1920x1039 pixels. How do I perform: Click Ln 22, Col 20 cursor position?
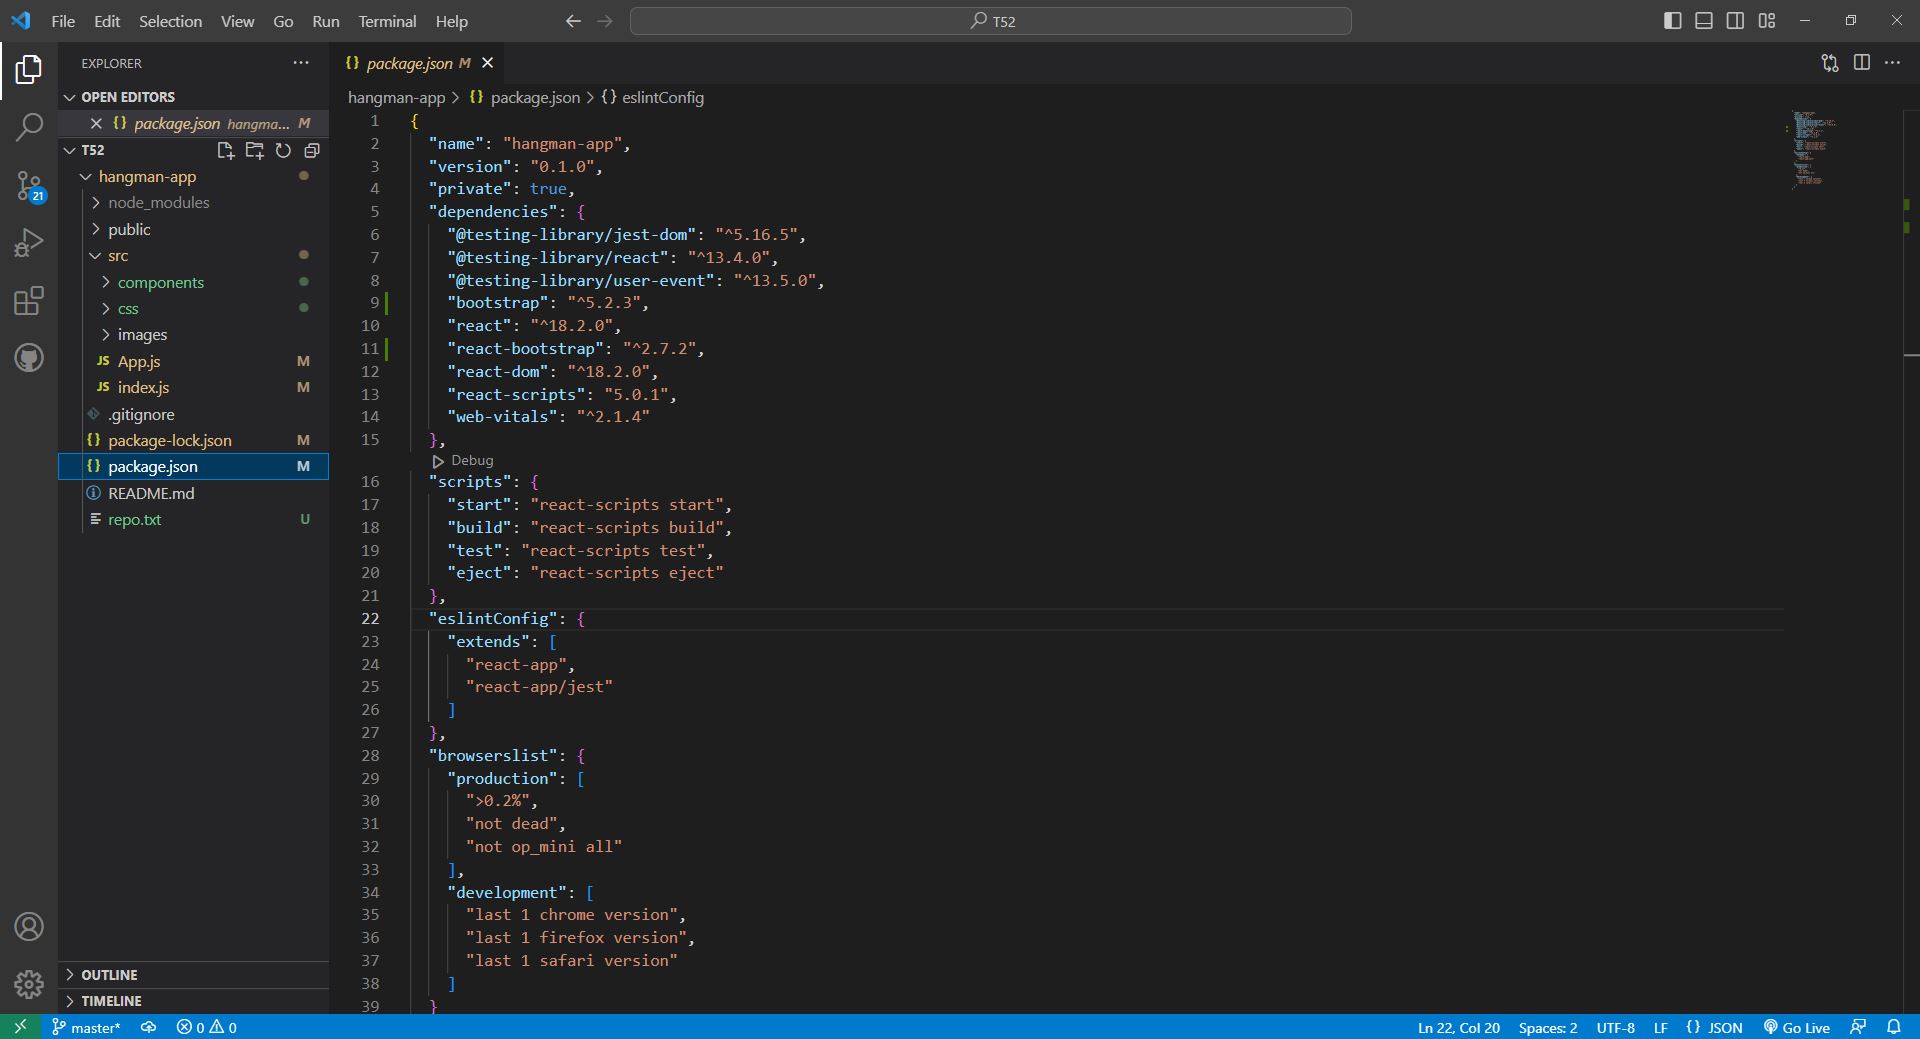[1459, 1027]
